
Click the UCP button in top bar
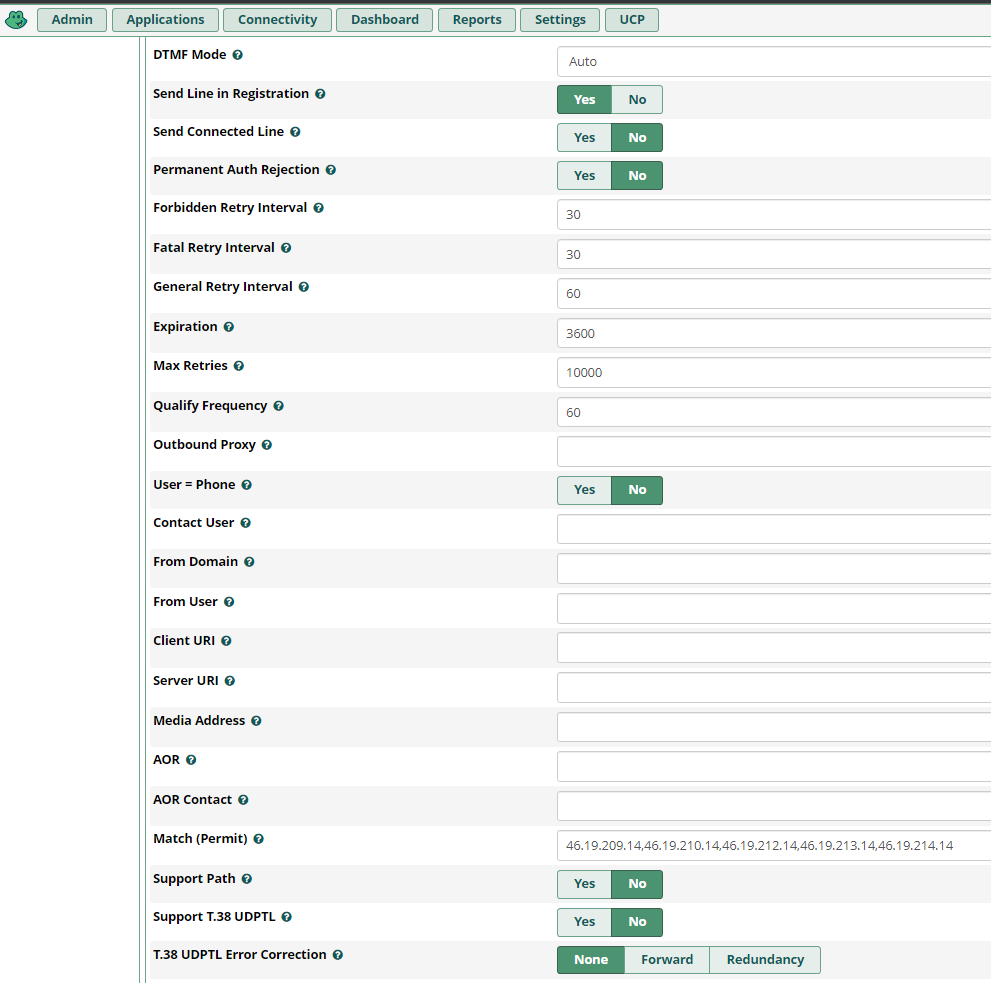tap(632, 20)
